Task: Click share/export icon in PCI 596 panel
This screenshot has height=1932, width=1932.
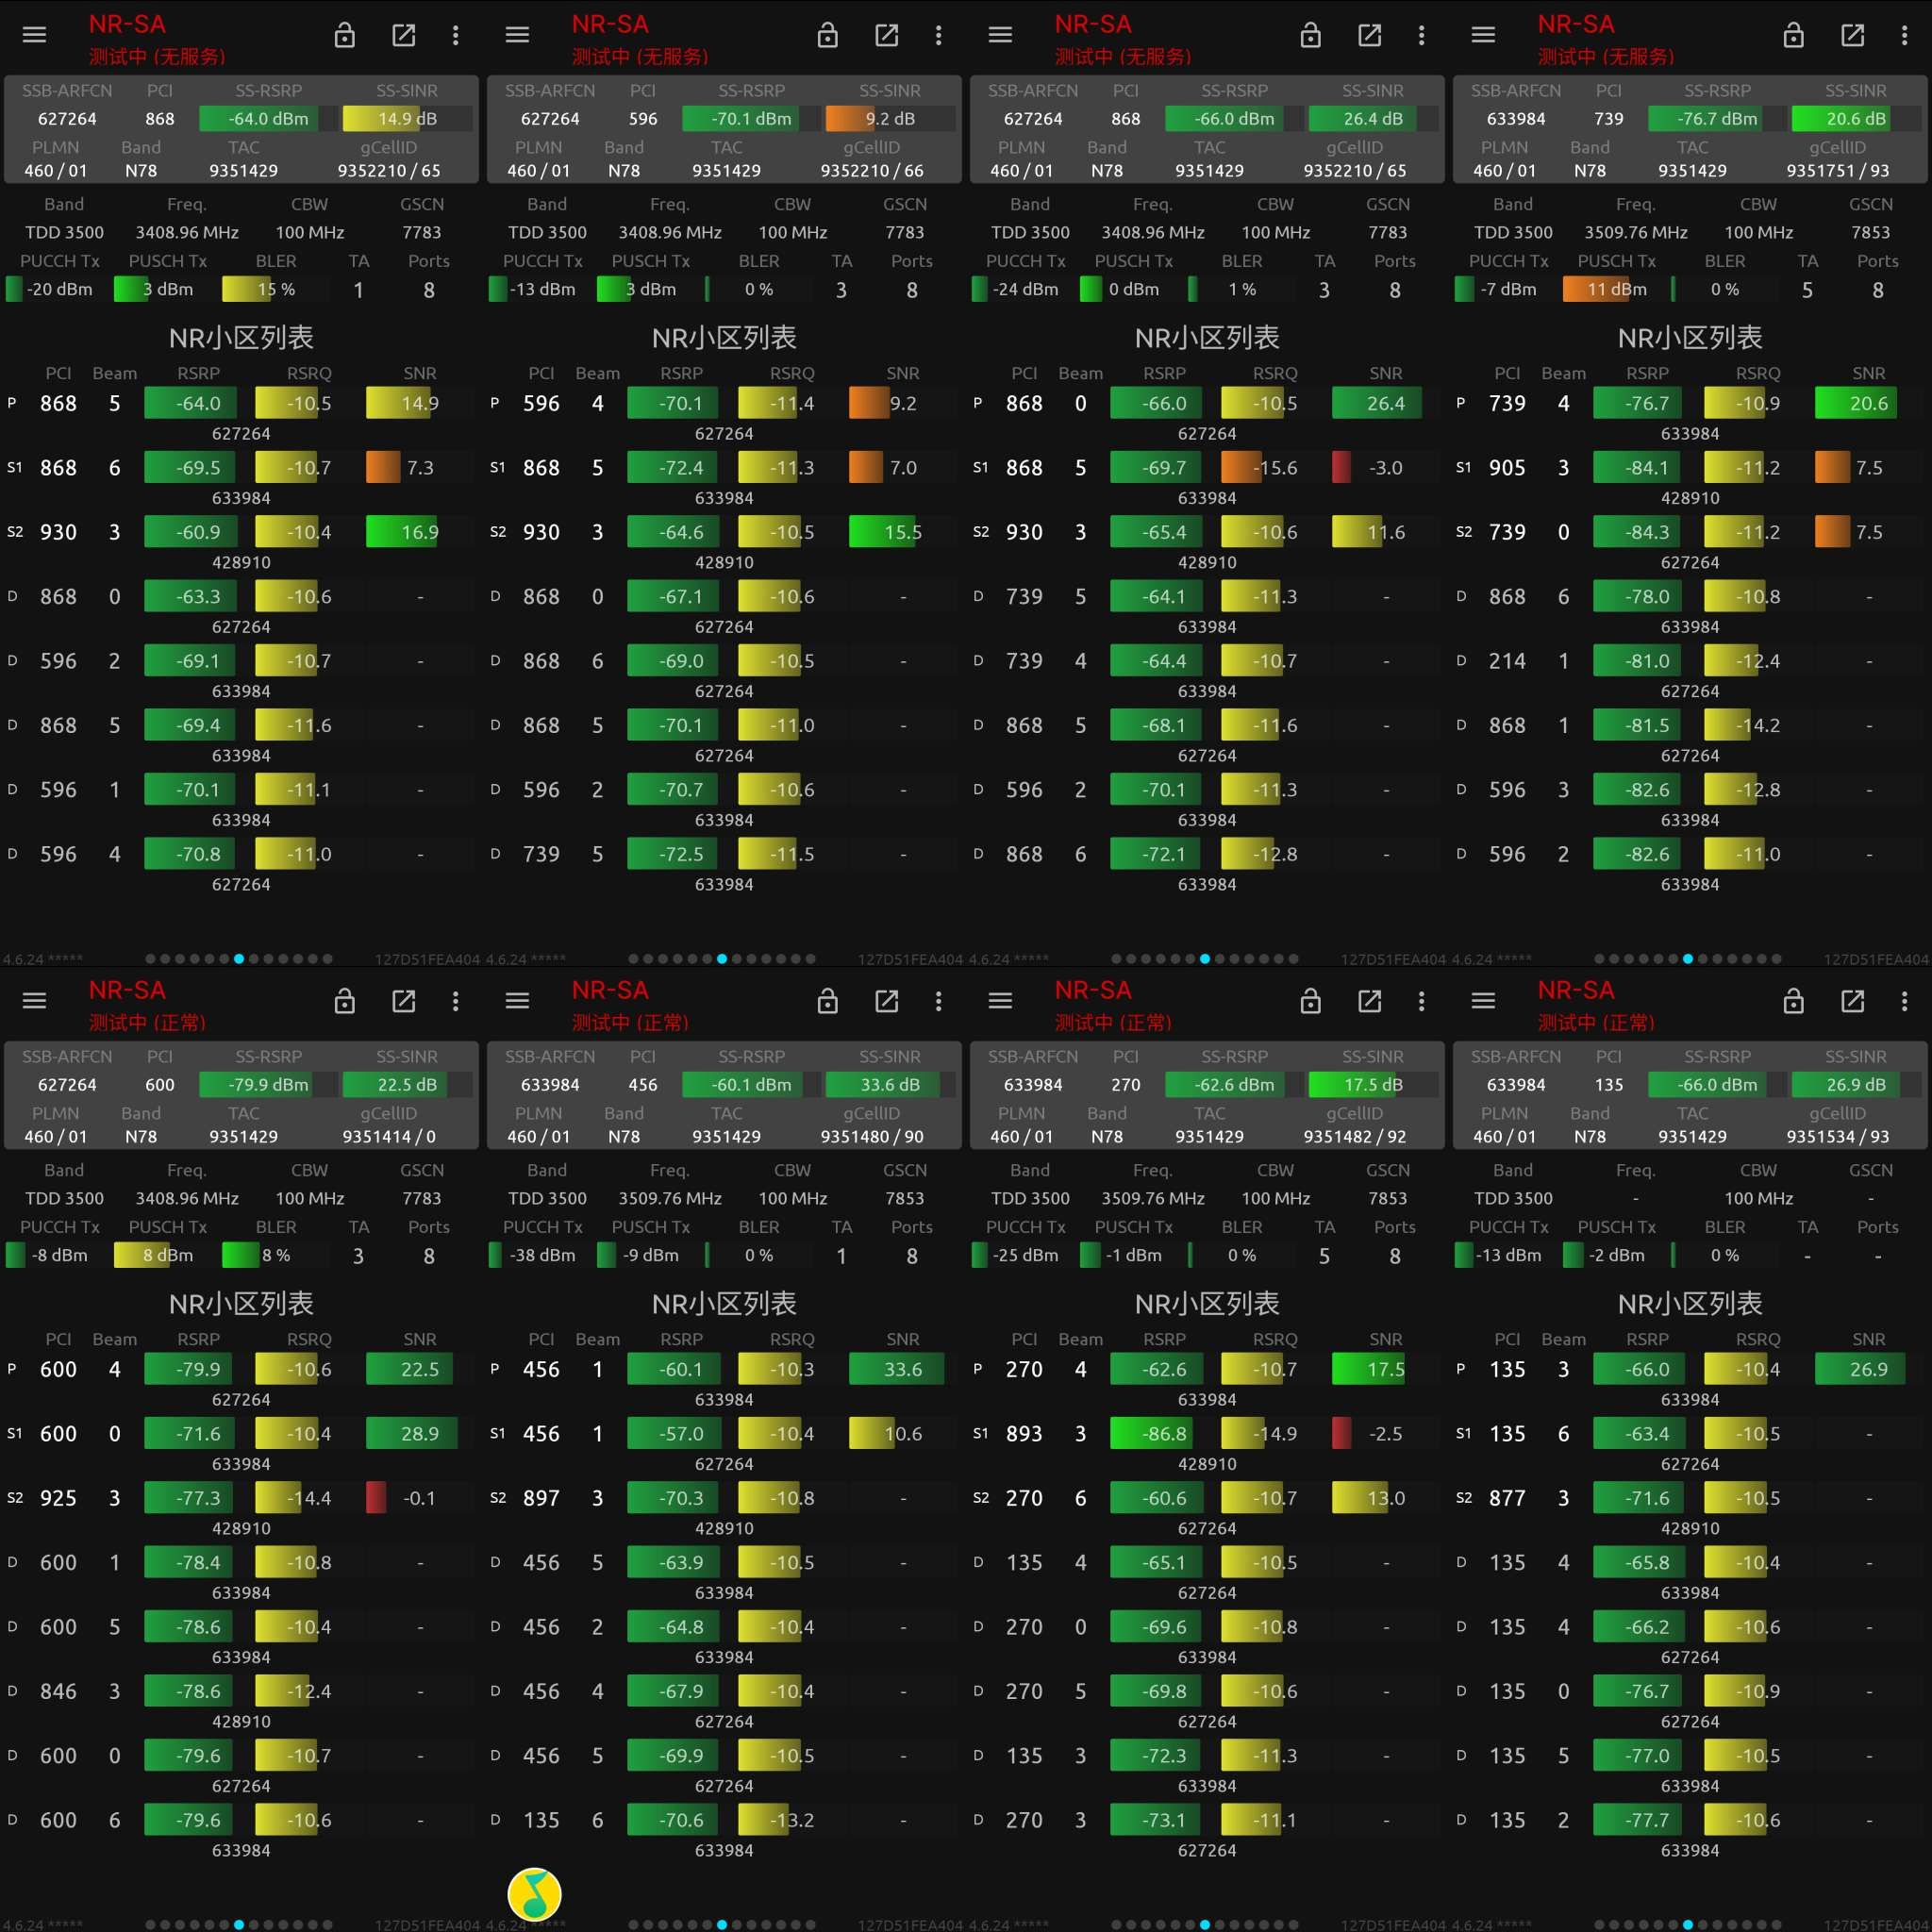Action: click(887, 35)
